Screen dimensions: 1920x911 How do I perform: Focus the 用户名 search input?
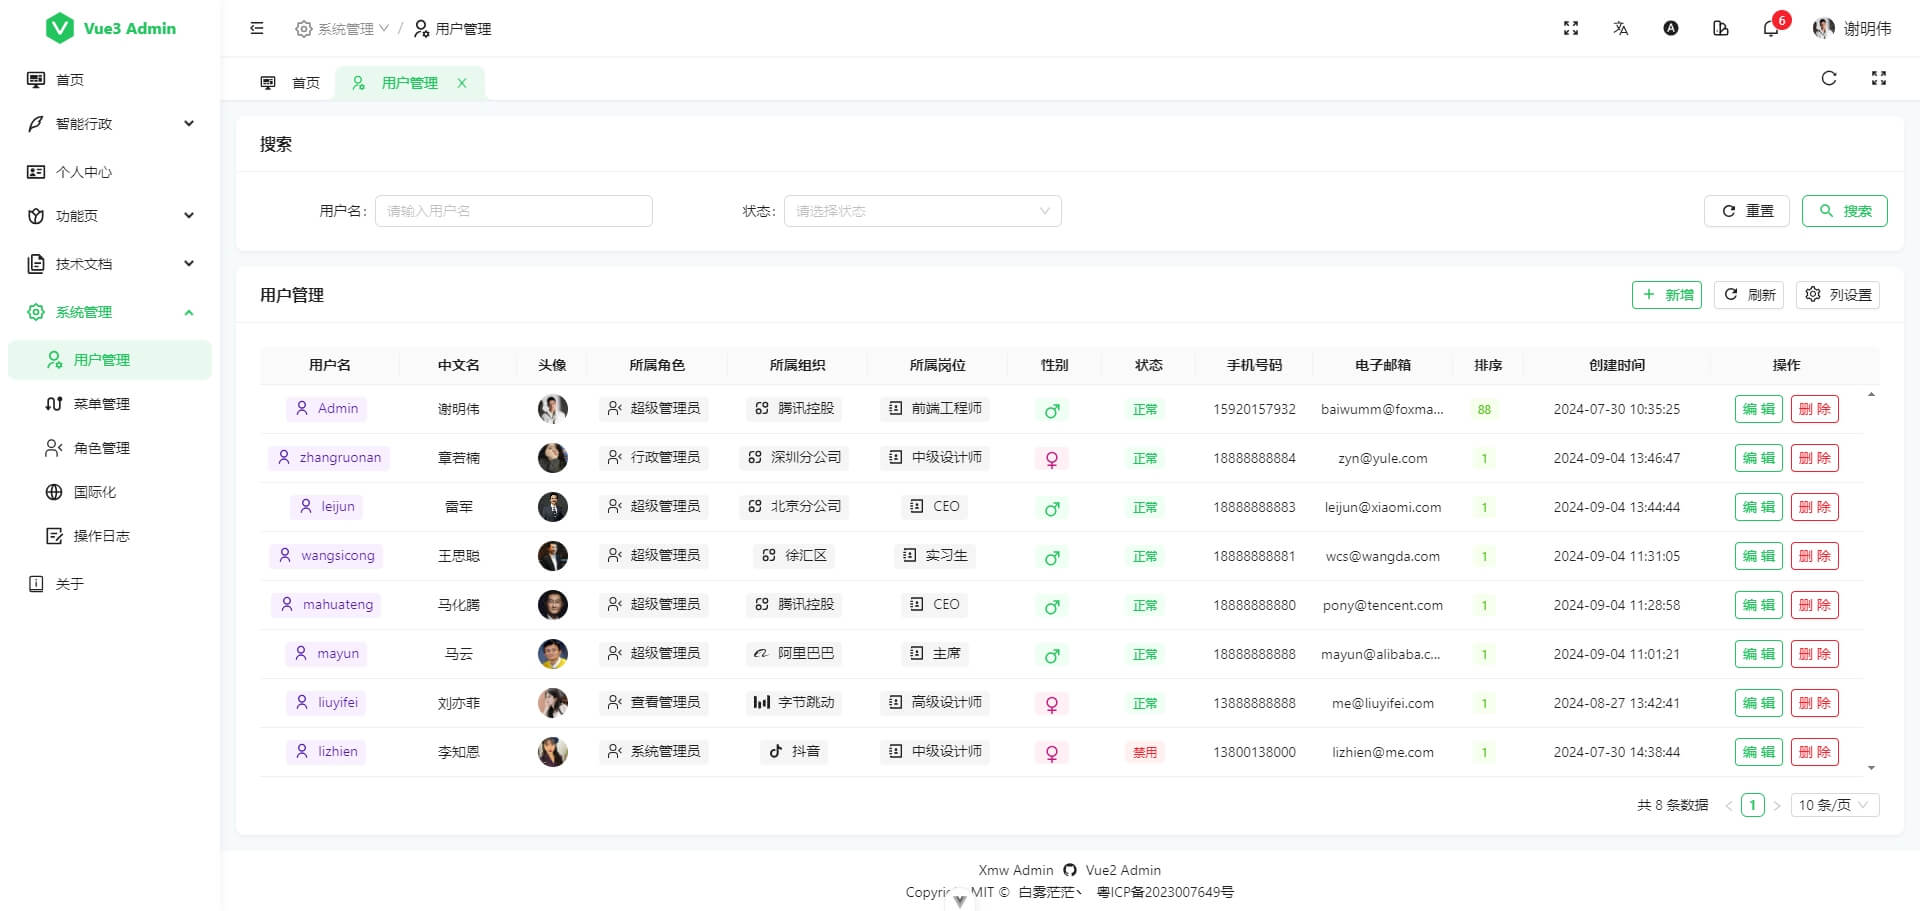[x=513, y=211]
